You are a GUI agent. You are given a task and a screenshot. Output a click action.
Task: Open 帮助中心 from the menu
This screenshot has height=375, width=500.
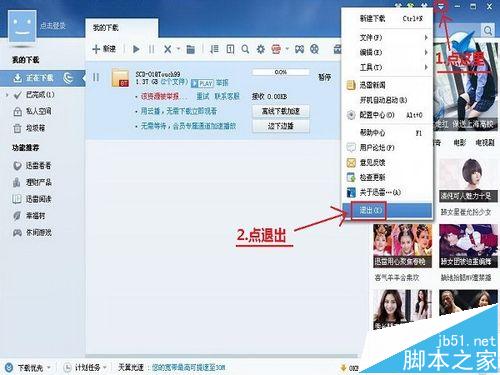click(387, 133)
